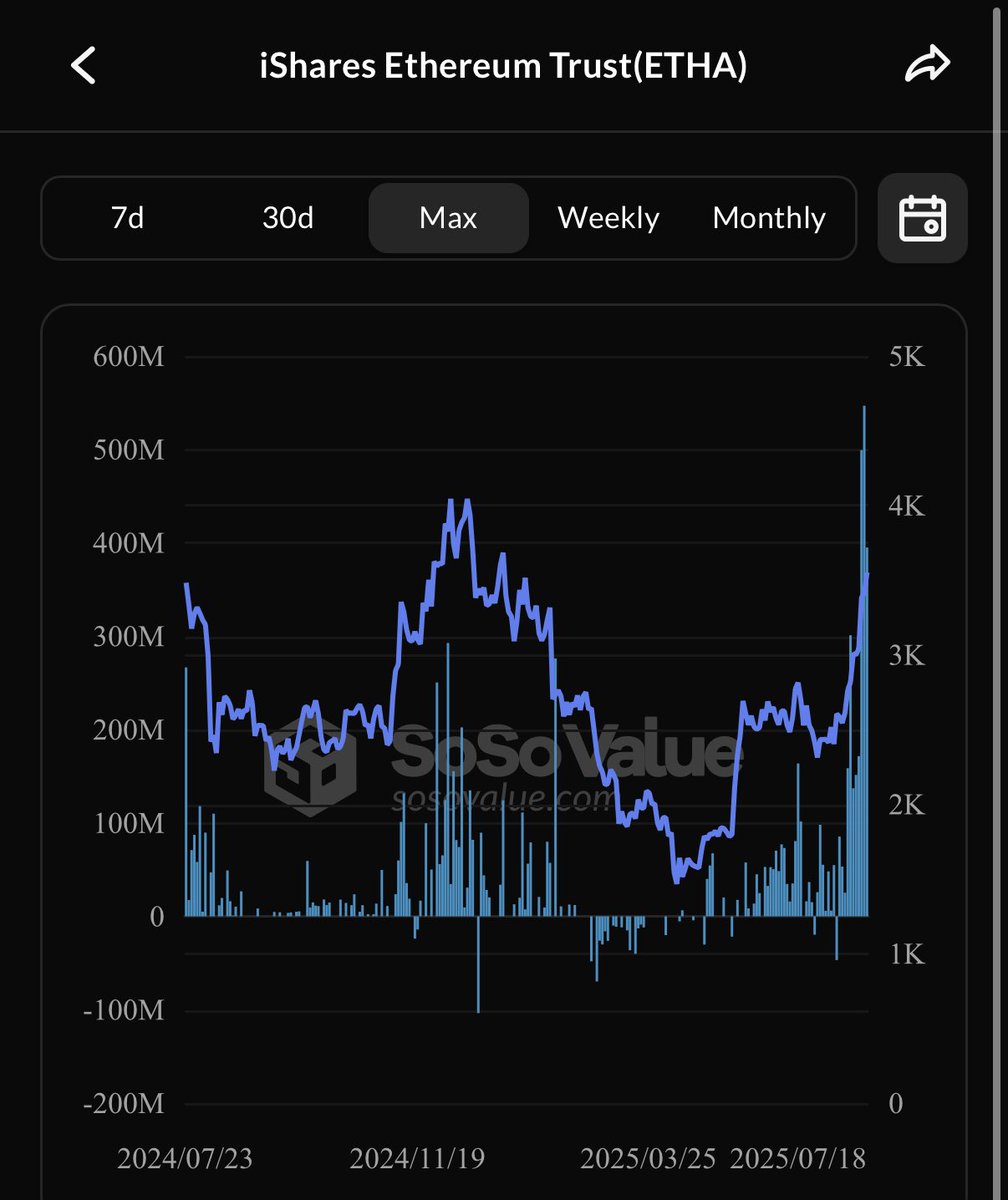Click the largest outflow bar near -100M
The width and height of the screenshot is (1008, 1200).
tap(478, 964)
